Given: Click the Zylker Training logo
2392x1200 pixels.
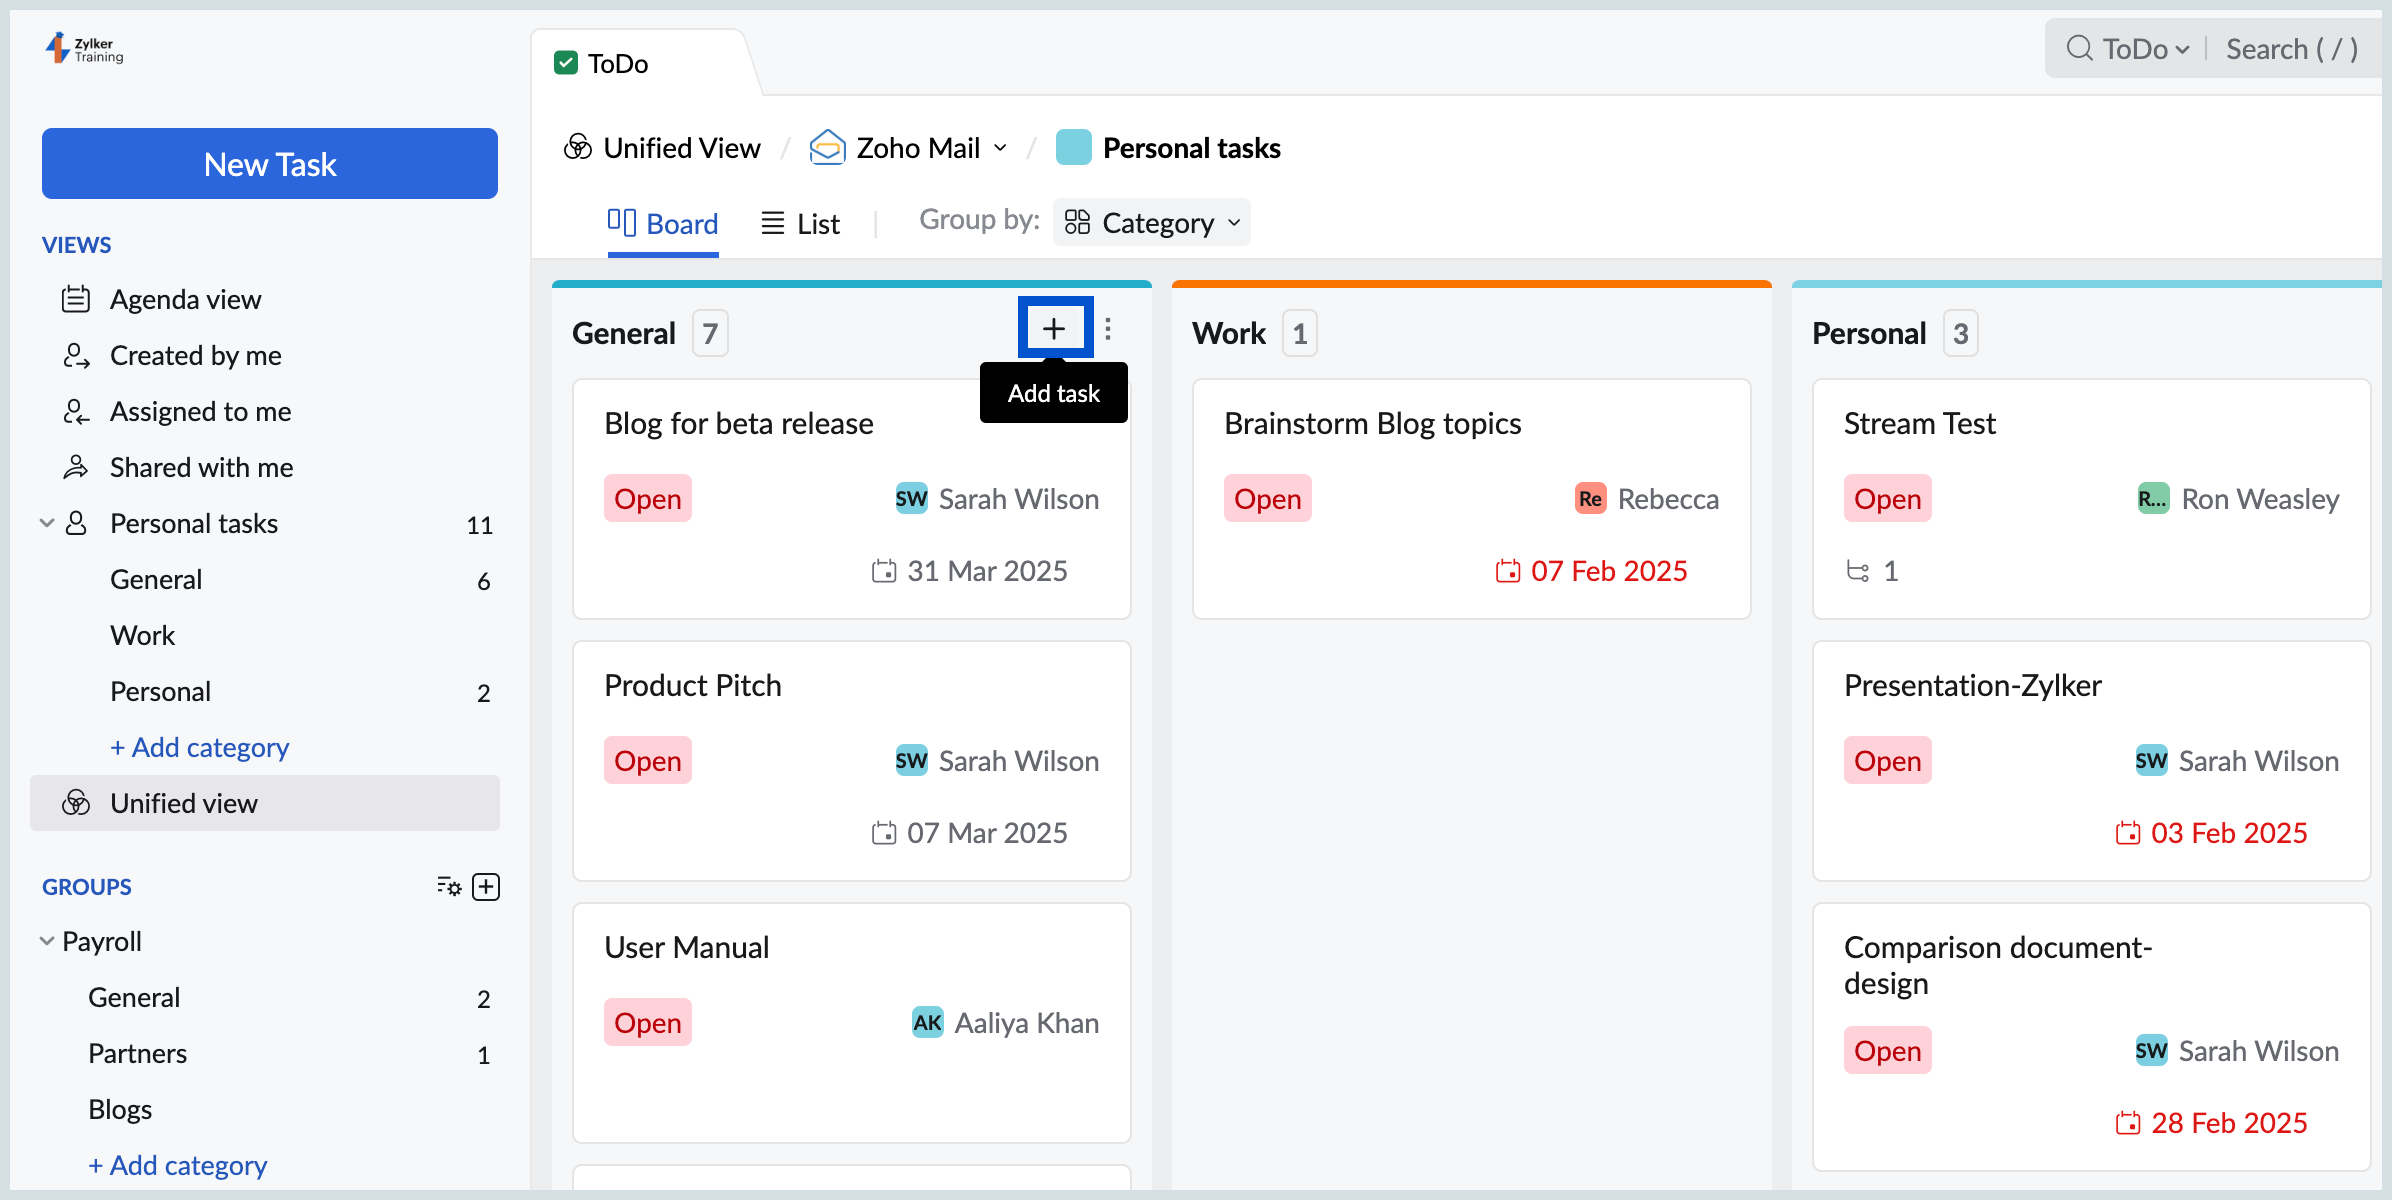Looking at the screenshot, I should point(85,49).
